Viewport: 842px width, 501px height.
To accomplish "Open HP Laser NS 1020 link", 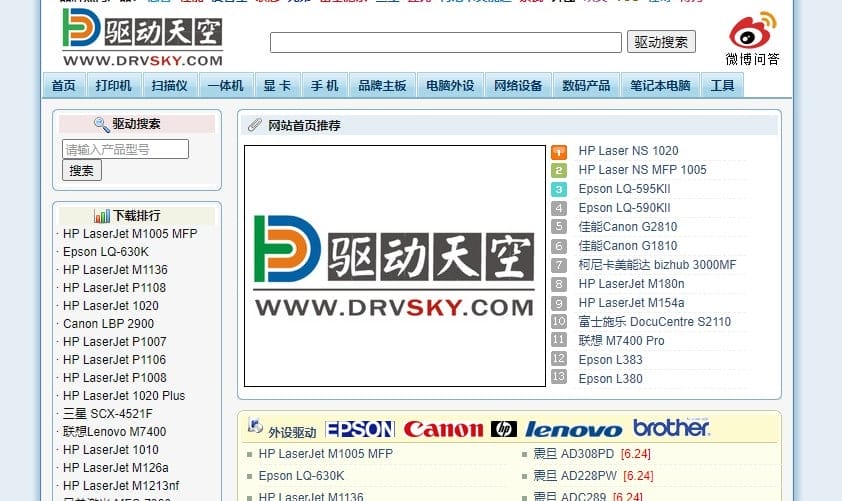I will coord(628,151).
